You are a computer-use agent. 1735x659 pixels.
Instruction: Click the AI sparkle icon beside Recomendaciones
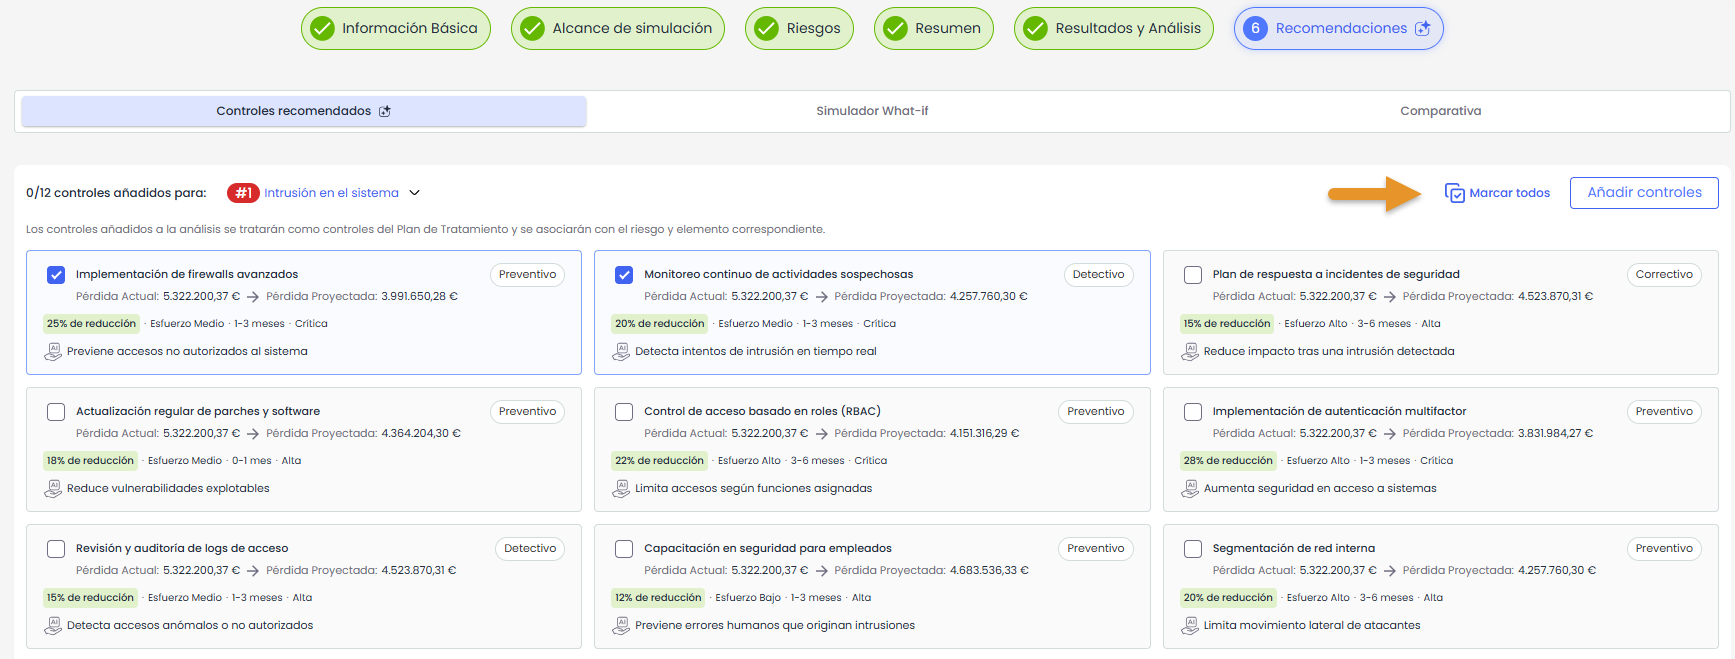[x=1423, y=28]
